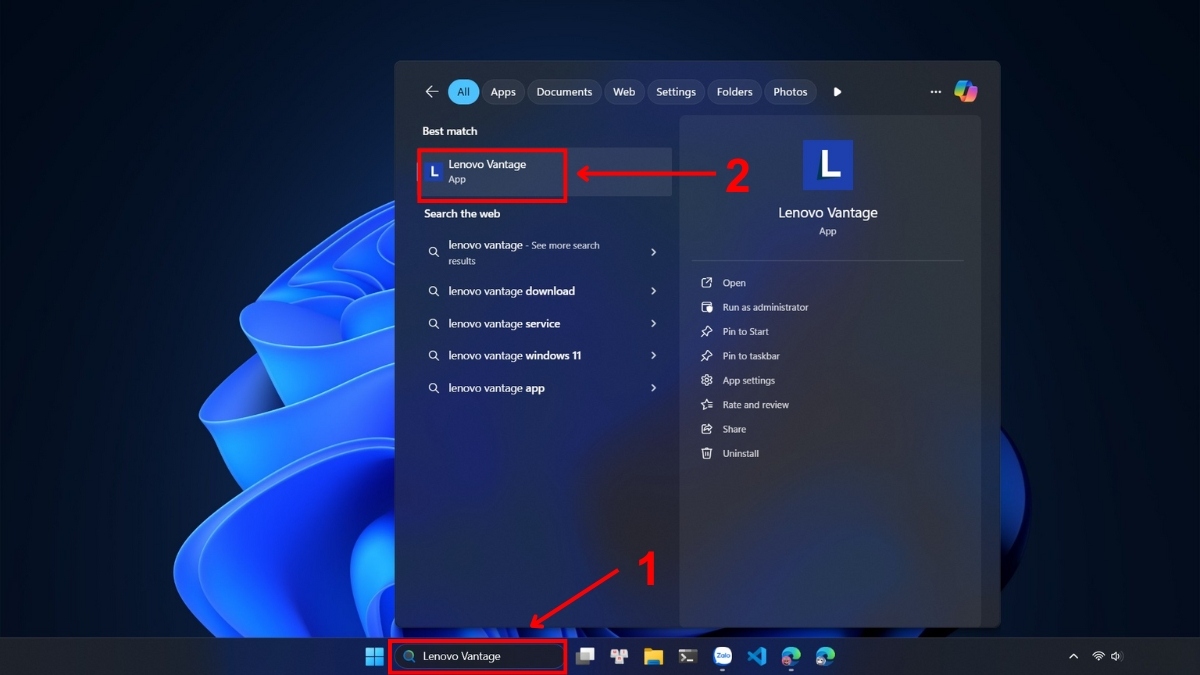Expand chevron beside 'lenovo vantage windows 11'
Viewport: 1200px width, 675px height.
pyautogui.click(x=654, y=356)
